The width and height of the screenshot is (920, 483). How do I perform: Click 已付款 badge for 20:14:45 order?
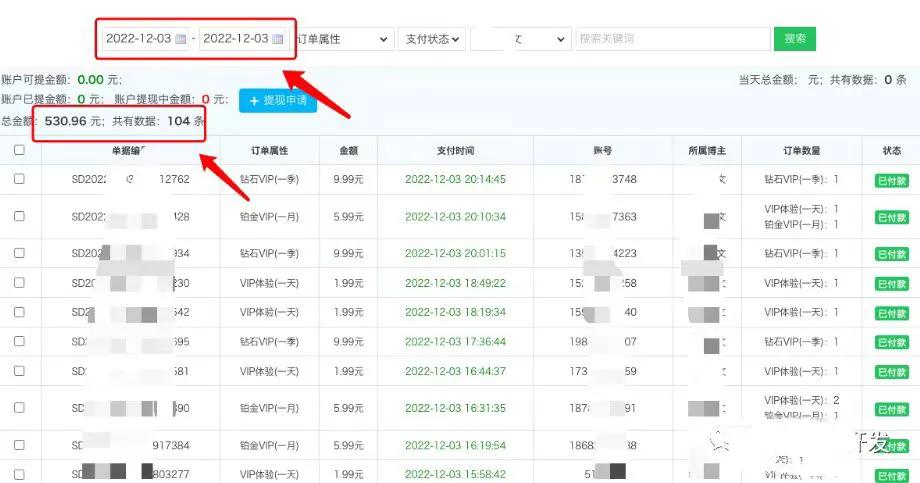(892, 181)
